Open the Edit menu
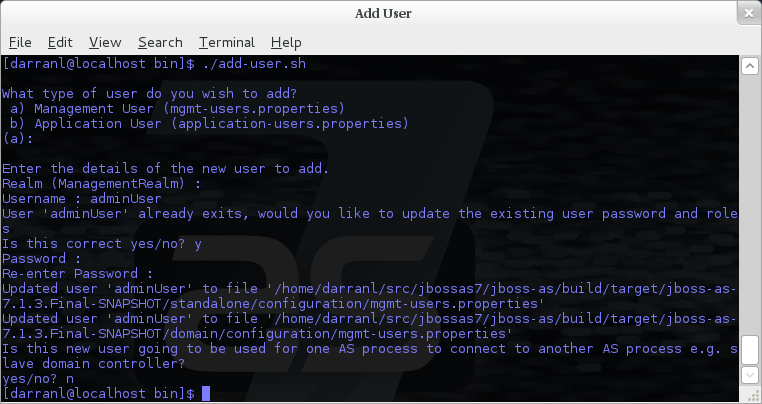 point(60,42)
